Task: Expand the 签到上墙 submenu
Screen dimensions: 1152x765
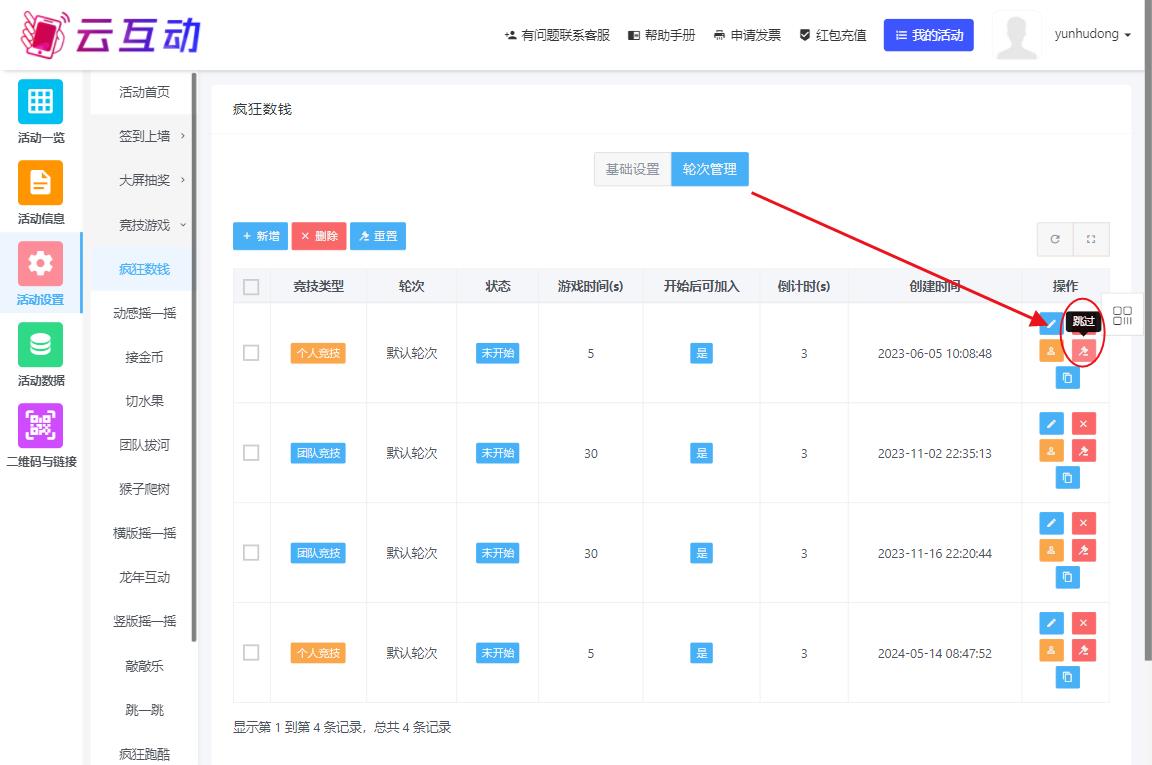Action: coord(144,136)
